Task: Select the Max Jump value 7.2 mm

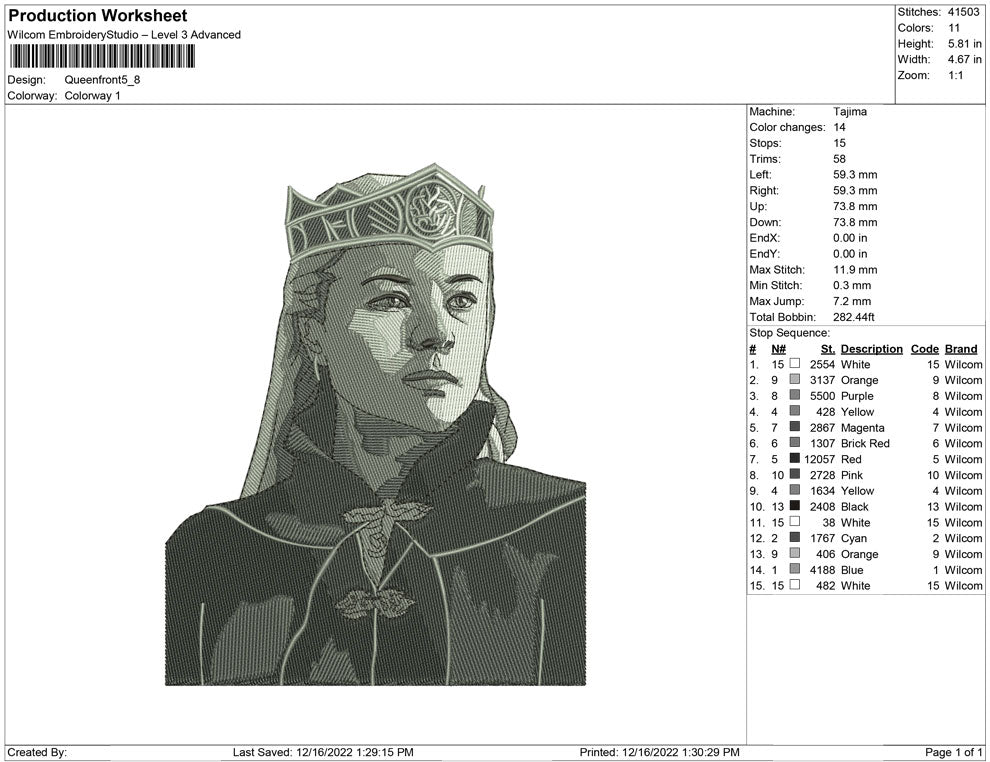Action: [x=852, y=301]
